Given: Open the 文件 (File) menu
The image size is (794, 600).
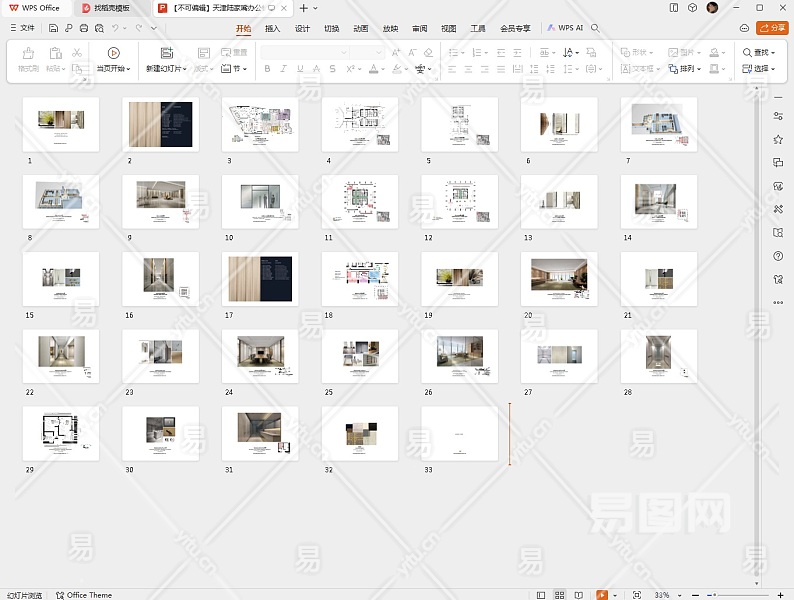Looking at the screenshot, I should 22,28.
